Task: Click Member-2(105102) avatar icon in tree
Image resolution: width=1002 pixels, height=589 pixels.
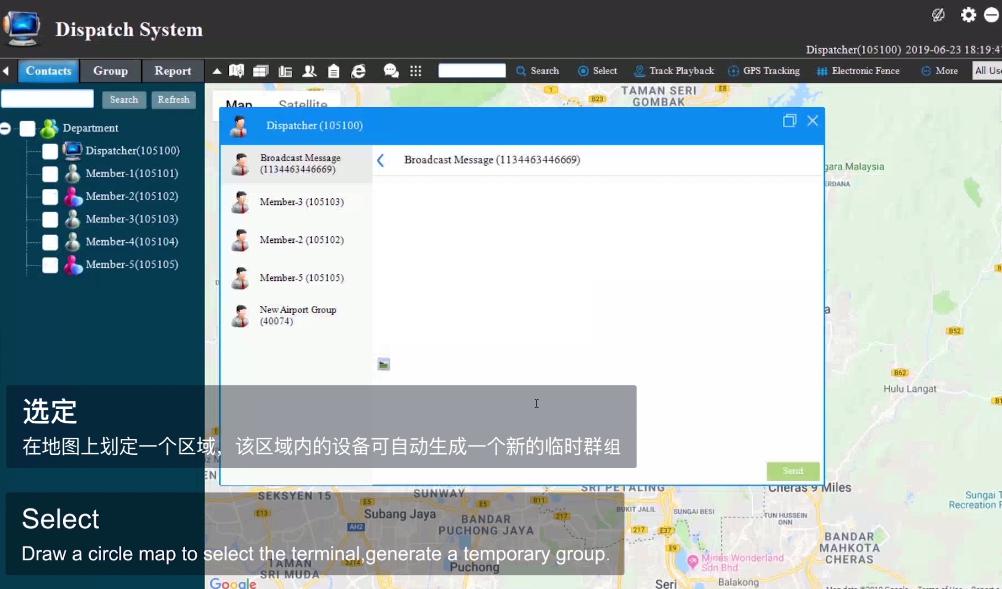Action: pos(73,197)
